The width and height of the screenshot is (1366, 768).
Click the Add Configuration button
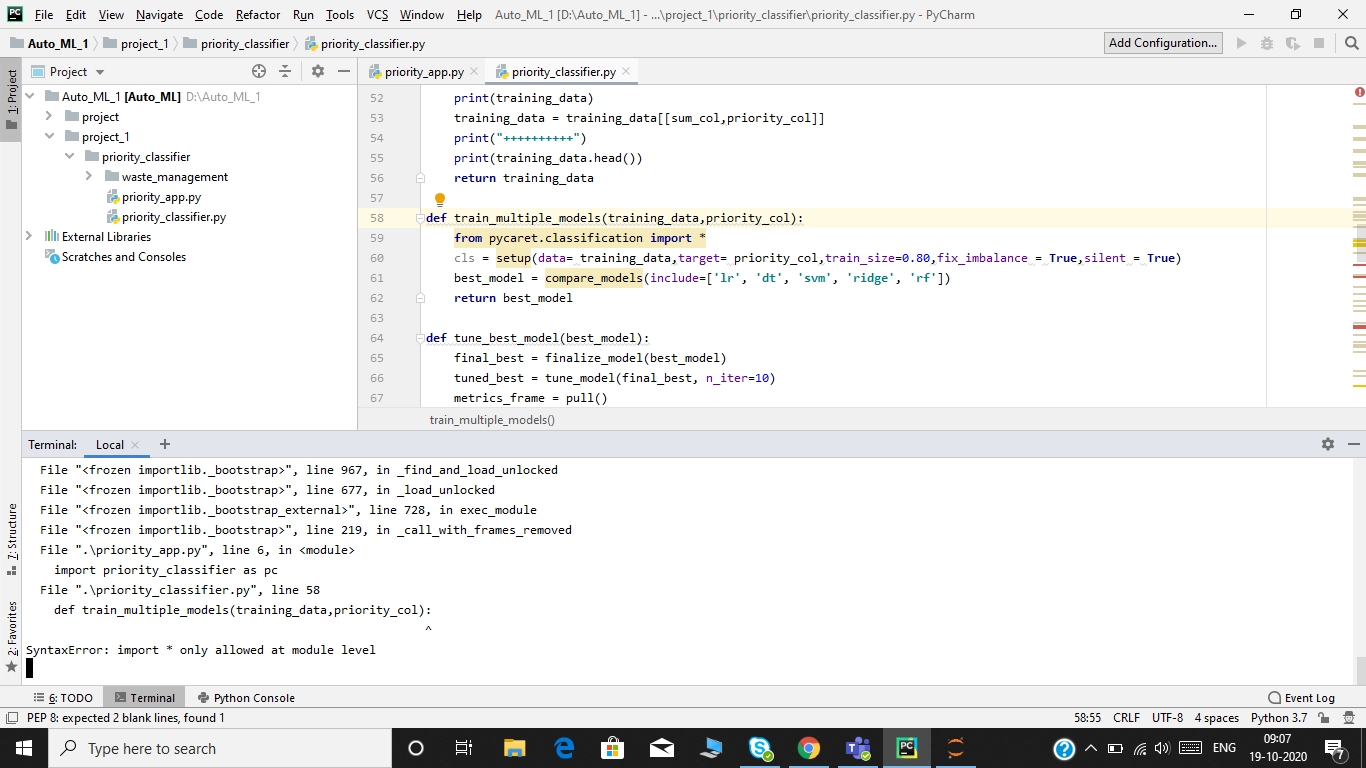[1163, 43]
